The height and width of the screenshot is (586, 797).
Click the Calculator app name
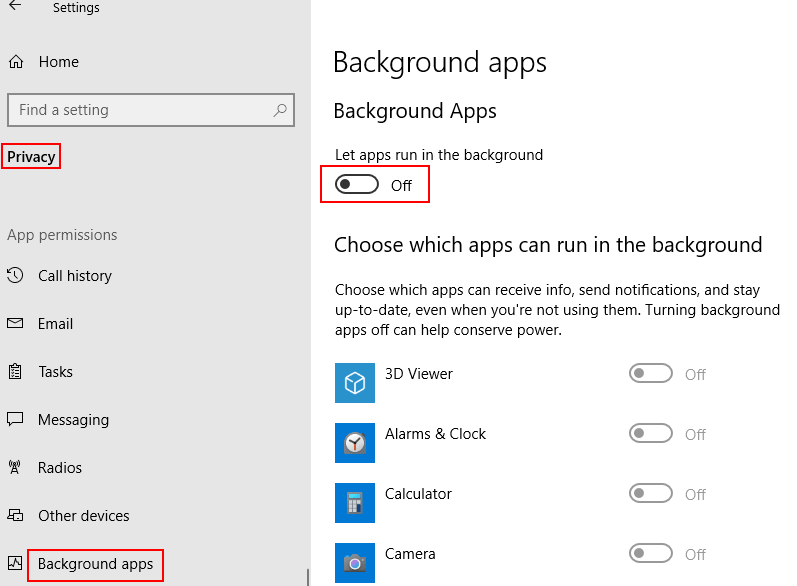coord(418,494)
